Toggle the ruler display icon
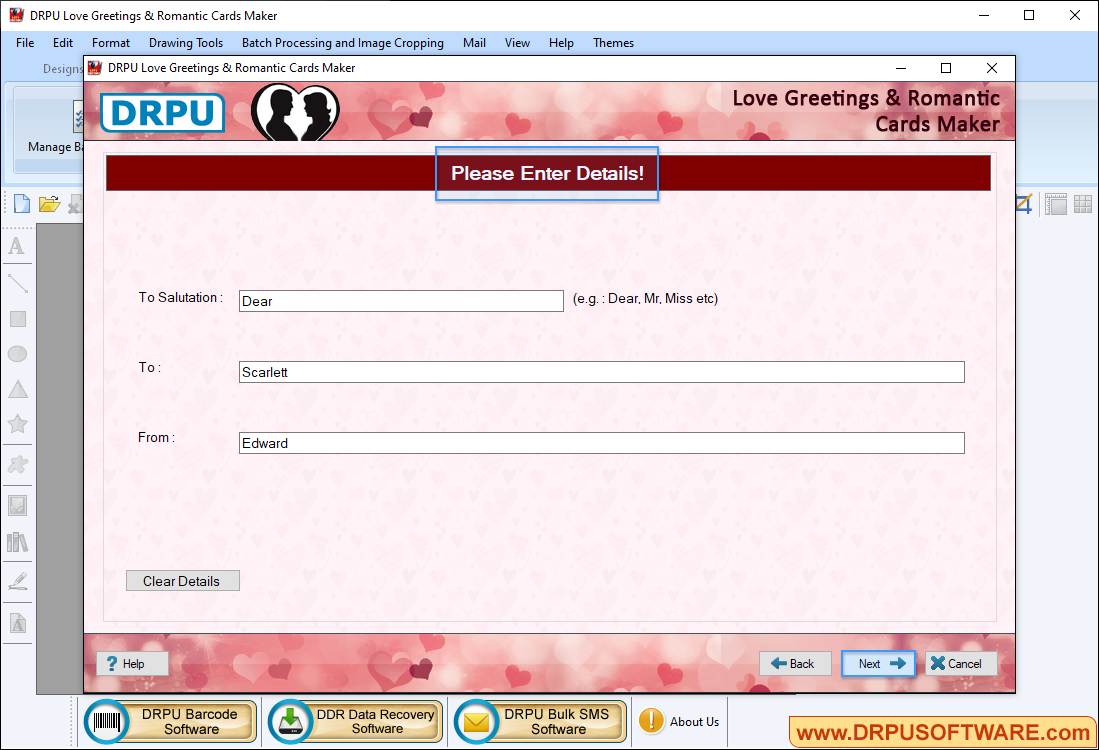The image size is (1099, 750). coord(1055,203)
